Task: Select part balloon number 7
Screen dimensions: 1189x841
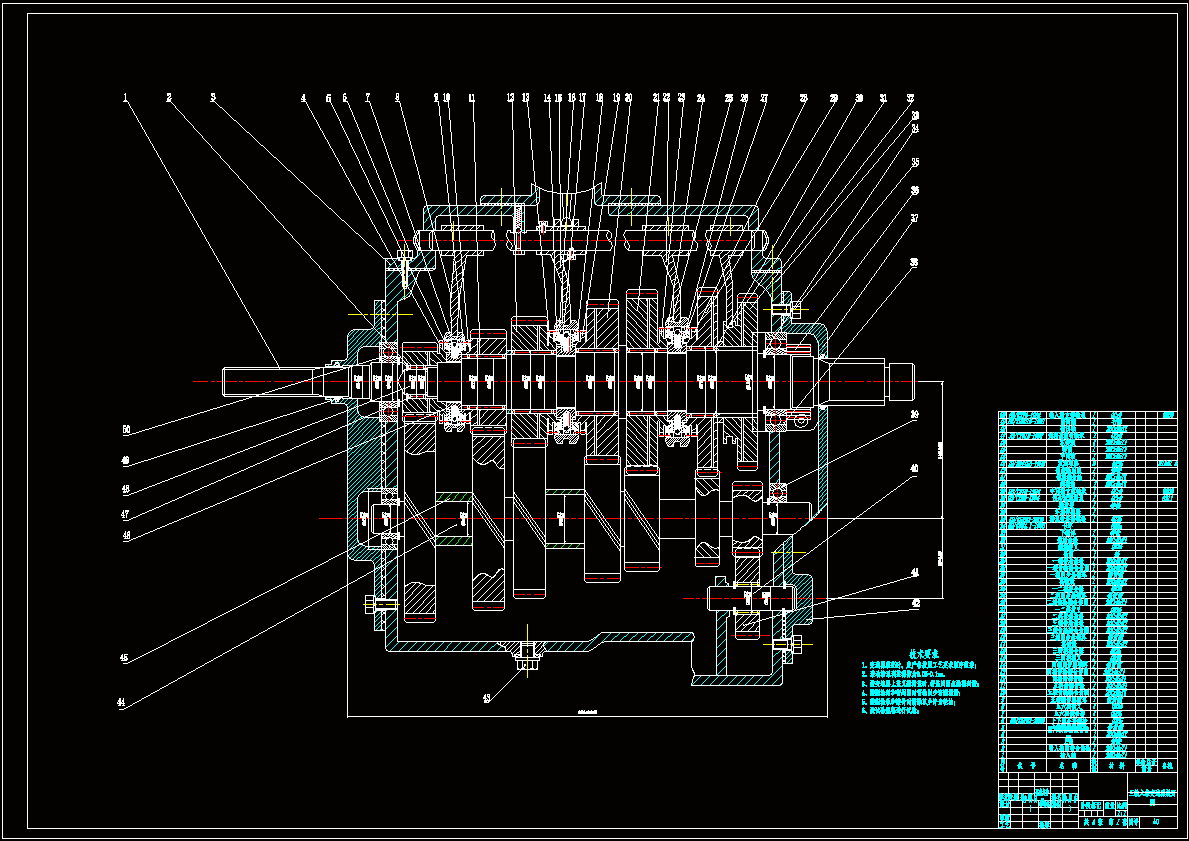Action: [x=368, y=98]
